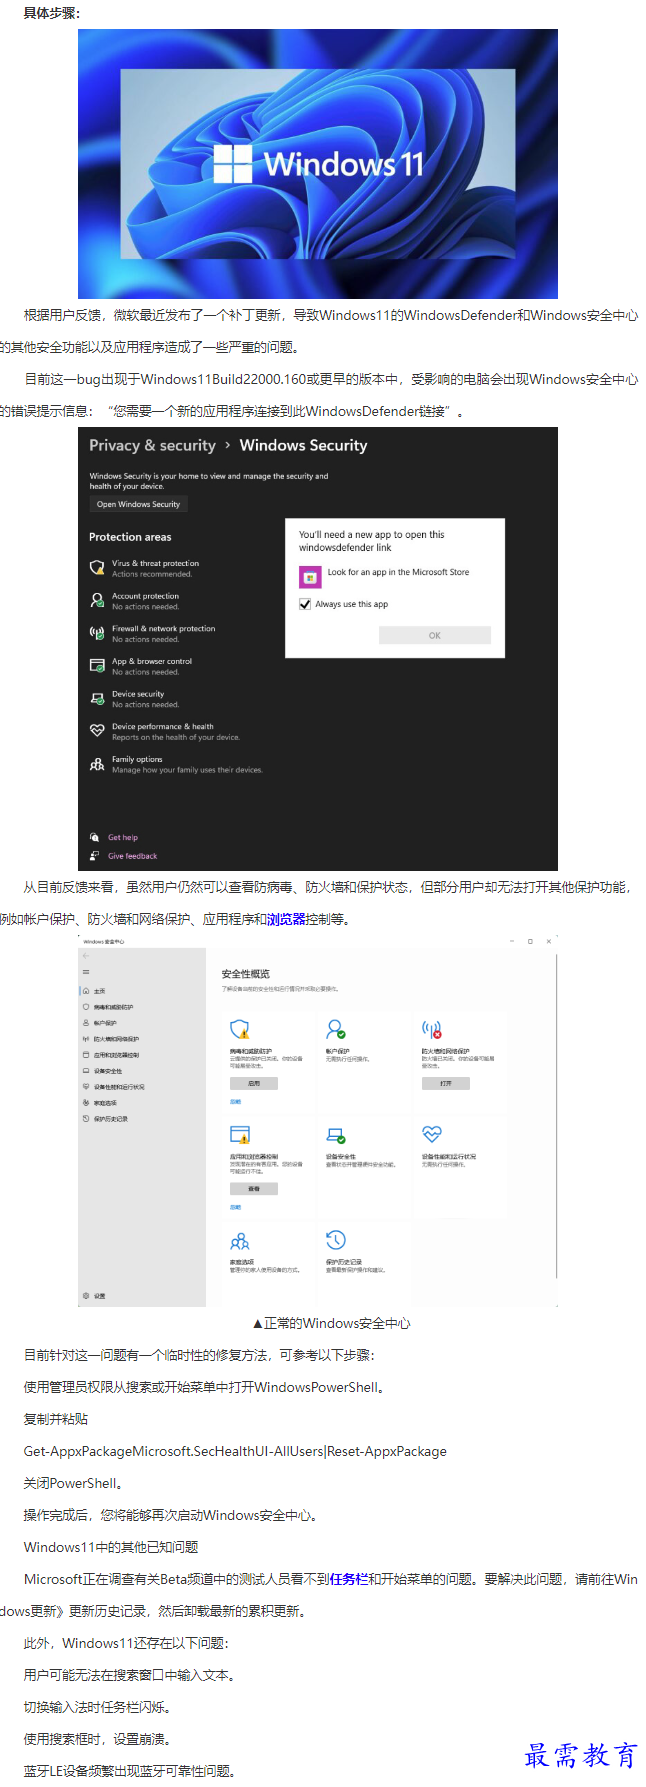Click 忽略 link under 应用和浏览器控制 card
This screenshot has width=646, height=1787.
coord(235,1207)
